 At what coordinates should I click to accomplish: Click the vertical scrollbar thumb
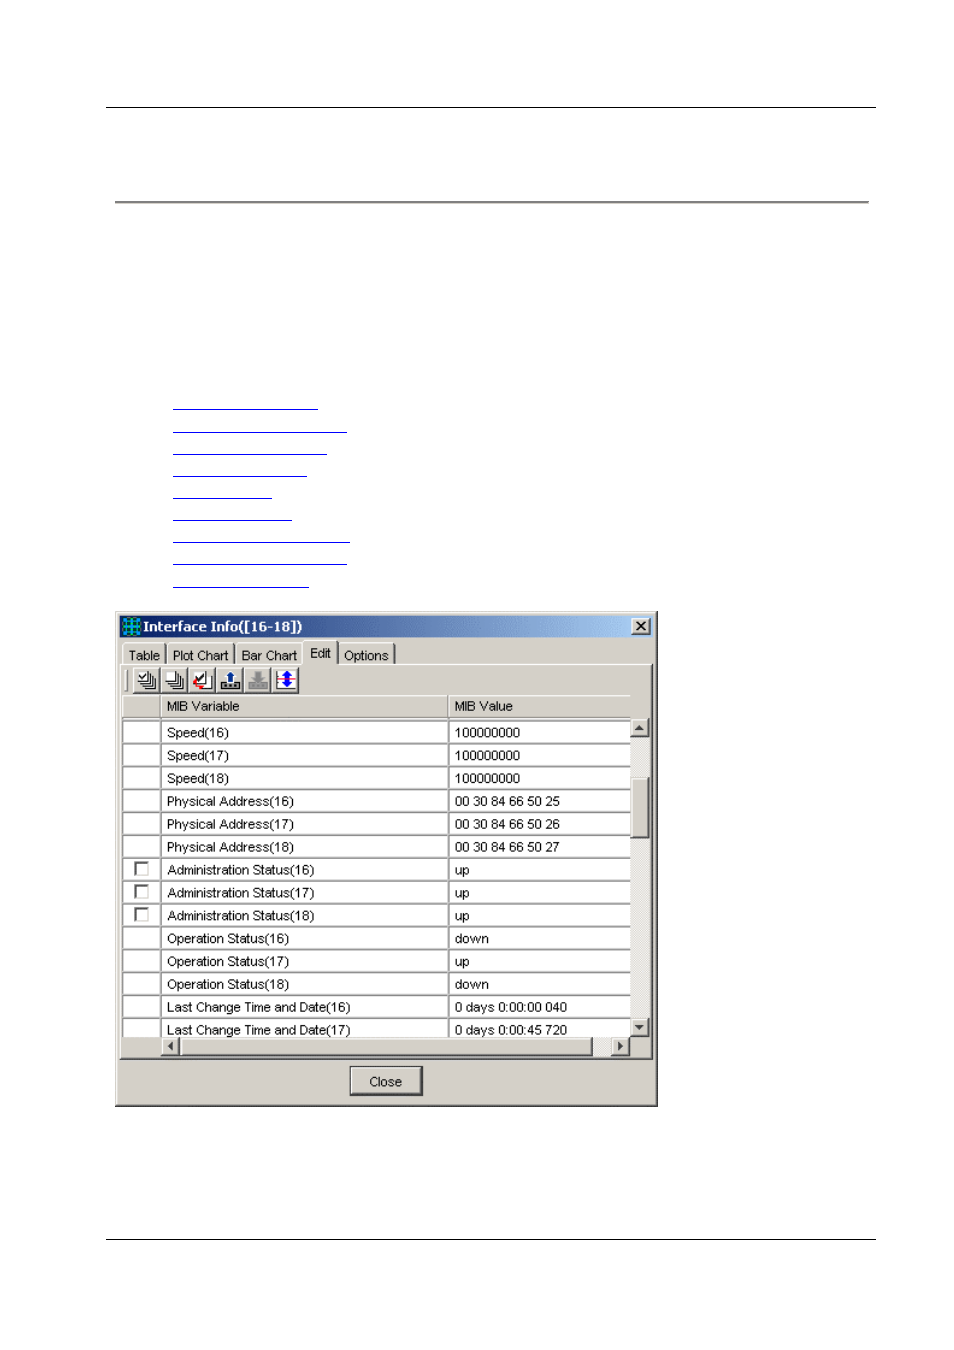640,806
